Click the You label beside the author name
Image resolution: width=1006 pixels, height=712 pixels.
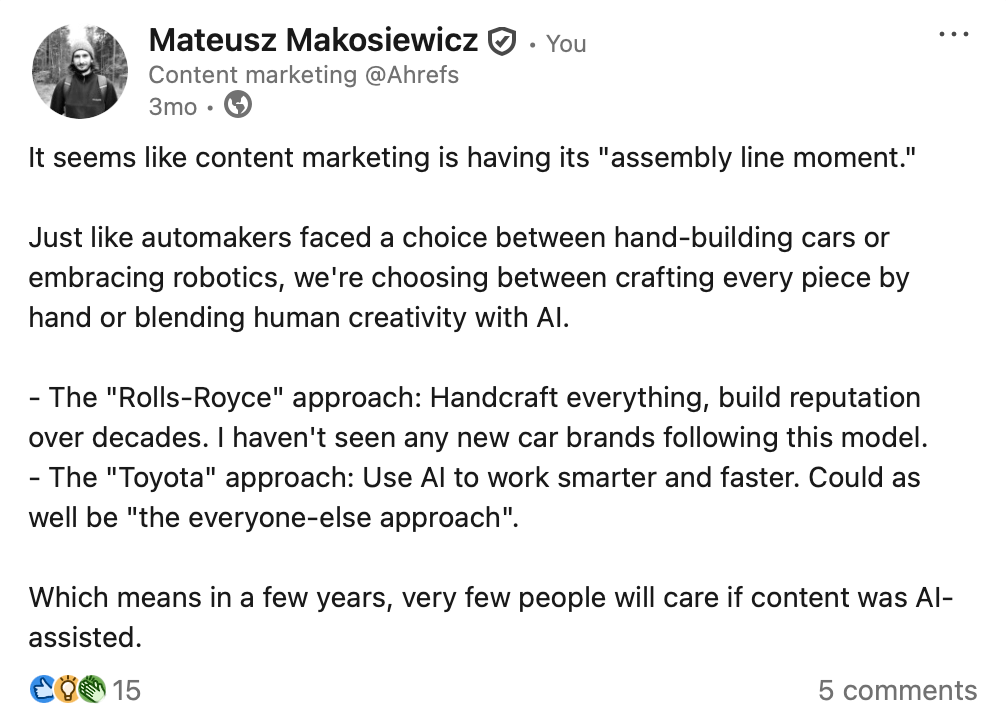click(565, 42)
